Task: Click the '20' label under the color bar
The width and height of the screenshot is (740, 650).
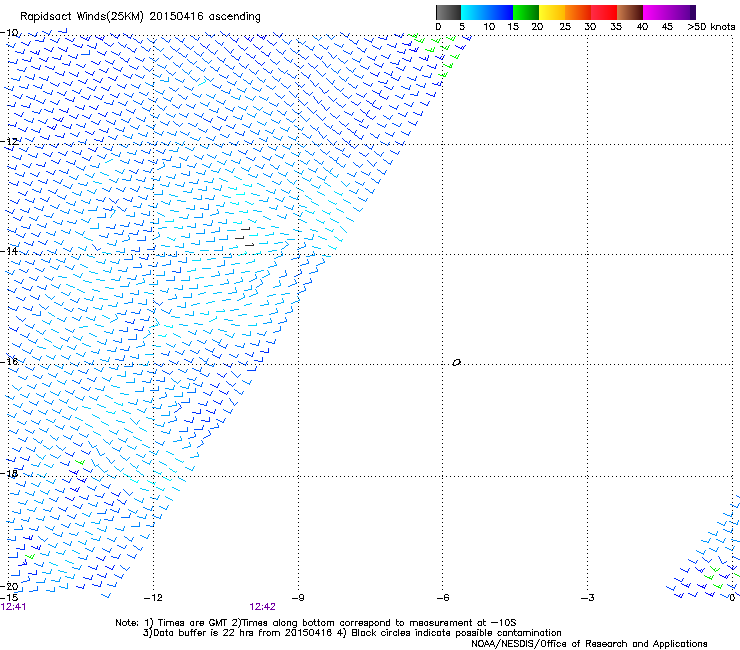Action: (537, 27)
